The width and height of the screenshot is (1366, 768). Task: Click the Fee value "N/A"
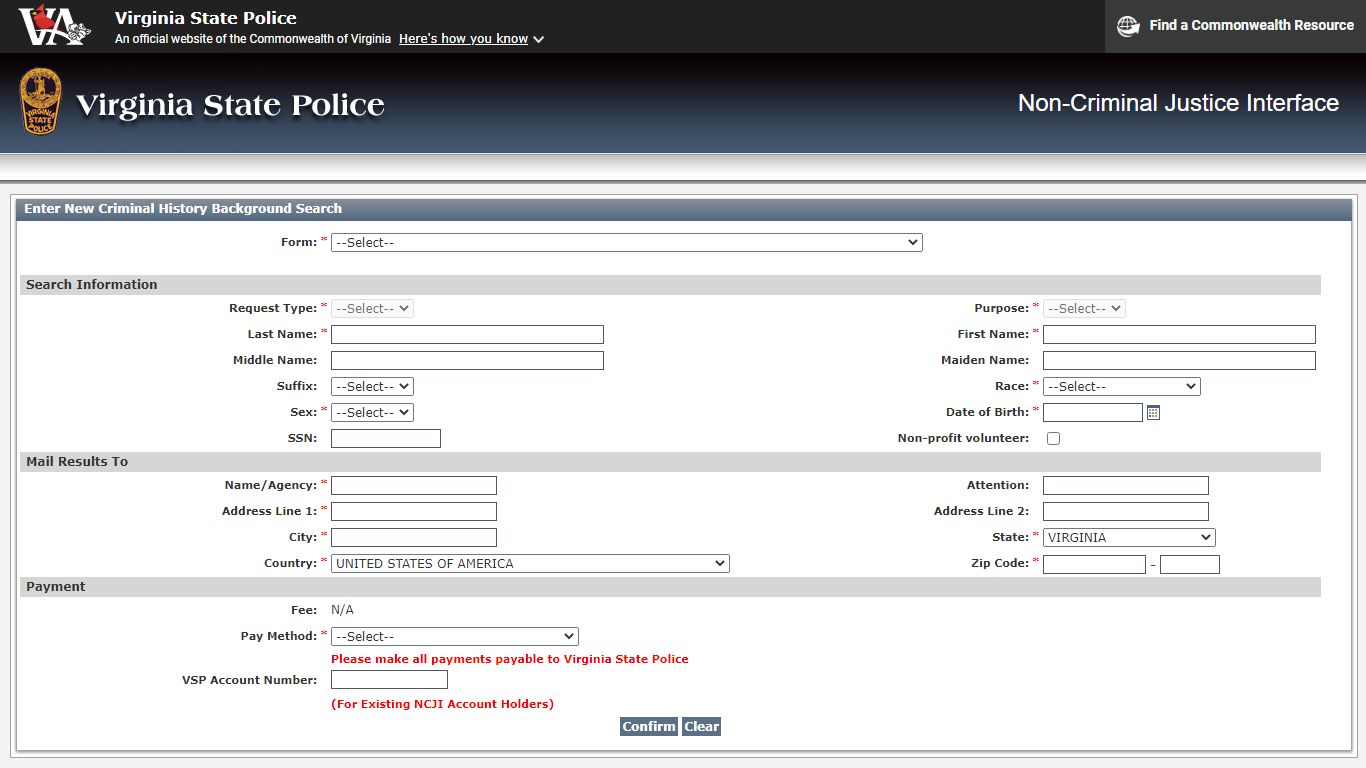coord(342,610)
